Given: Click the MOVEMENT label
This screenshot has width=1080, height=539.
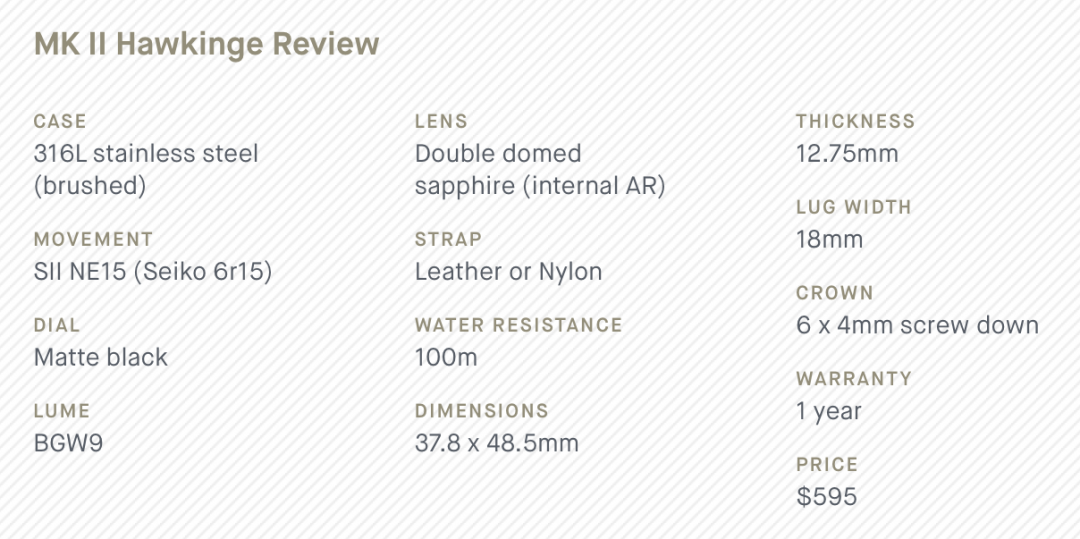Looking at the screenshot, I should (93, 240).
